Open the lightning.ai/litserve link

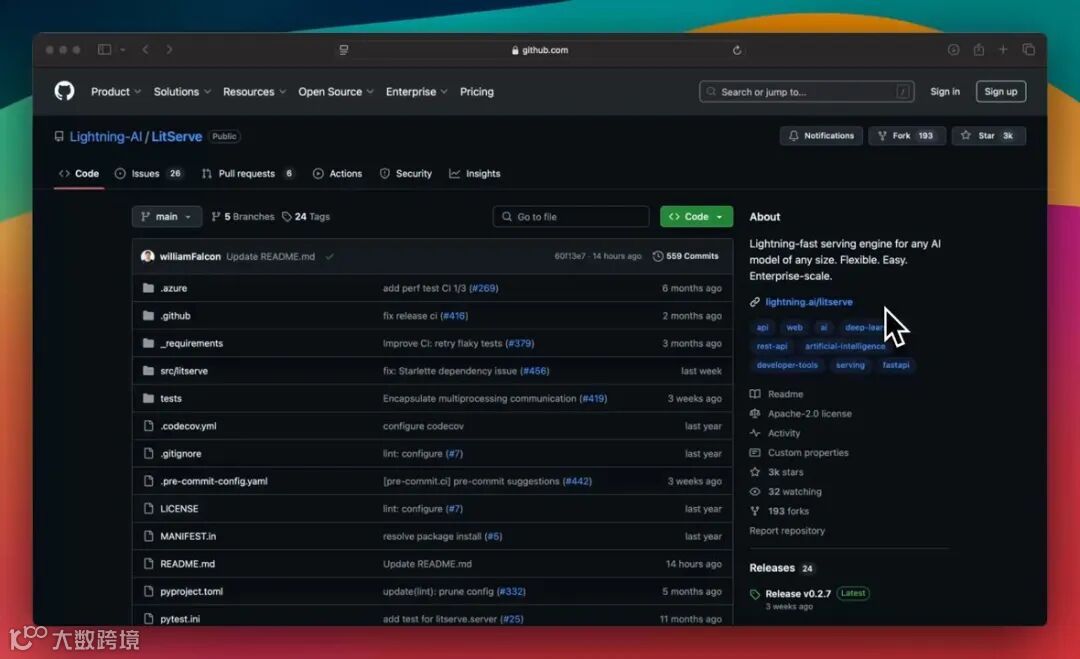pos(809,302)
